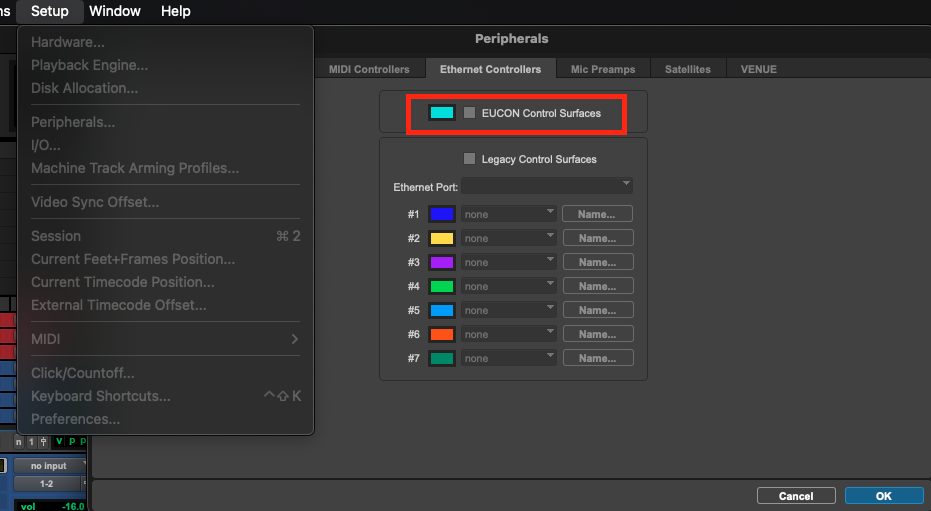Open controller #7 type dropdown
Screen dimensions: 931x511
point(509,358)
